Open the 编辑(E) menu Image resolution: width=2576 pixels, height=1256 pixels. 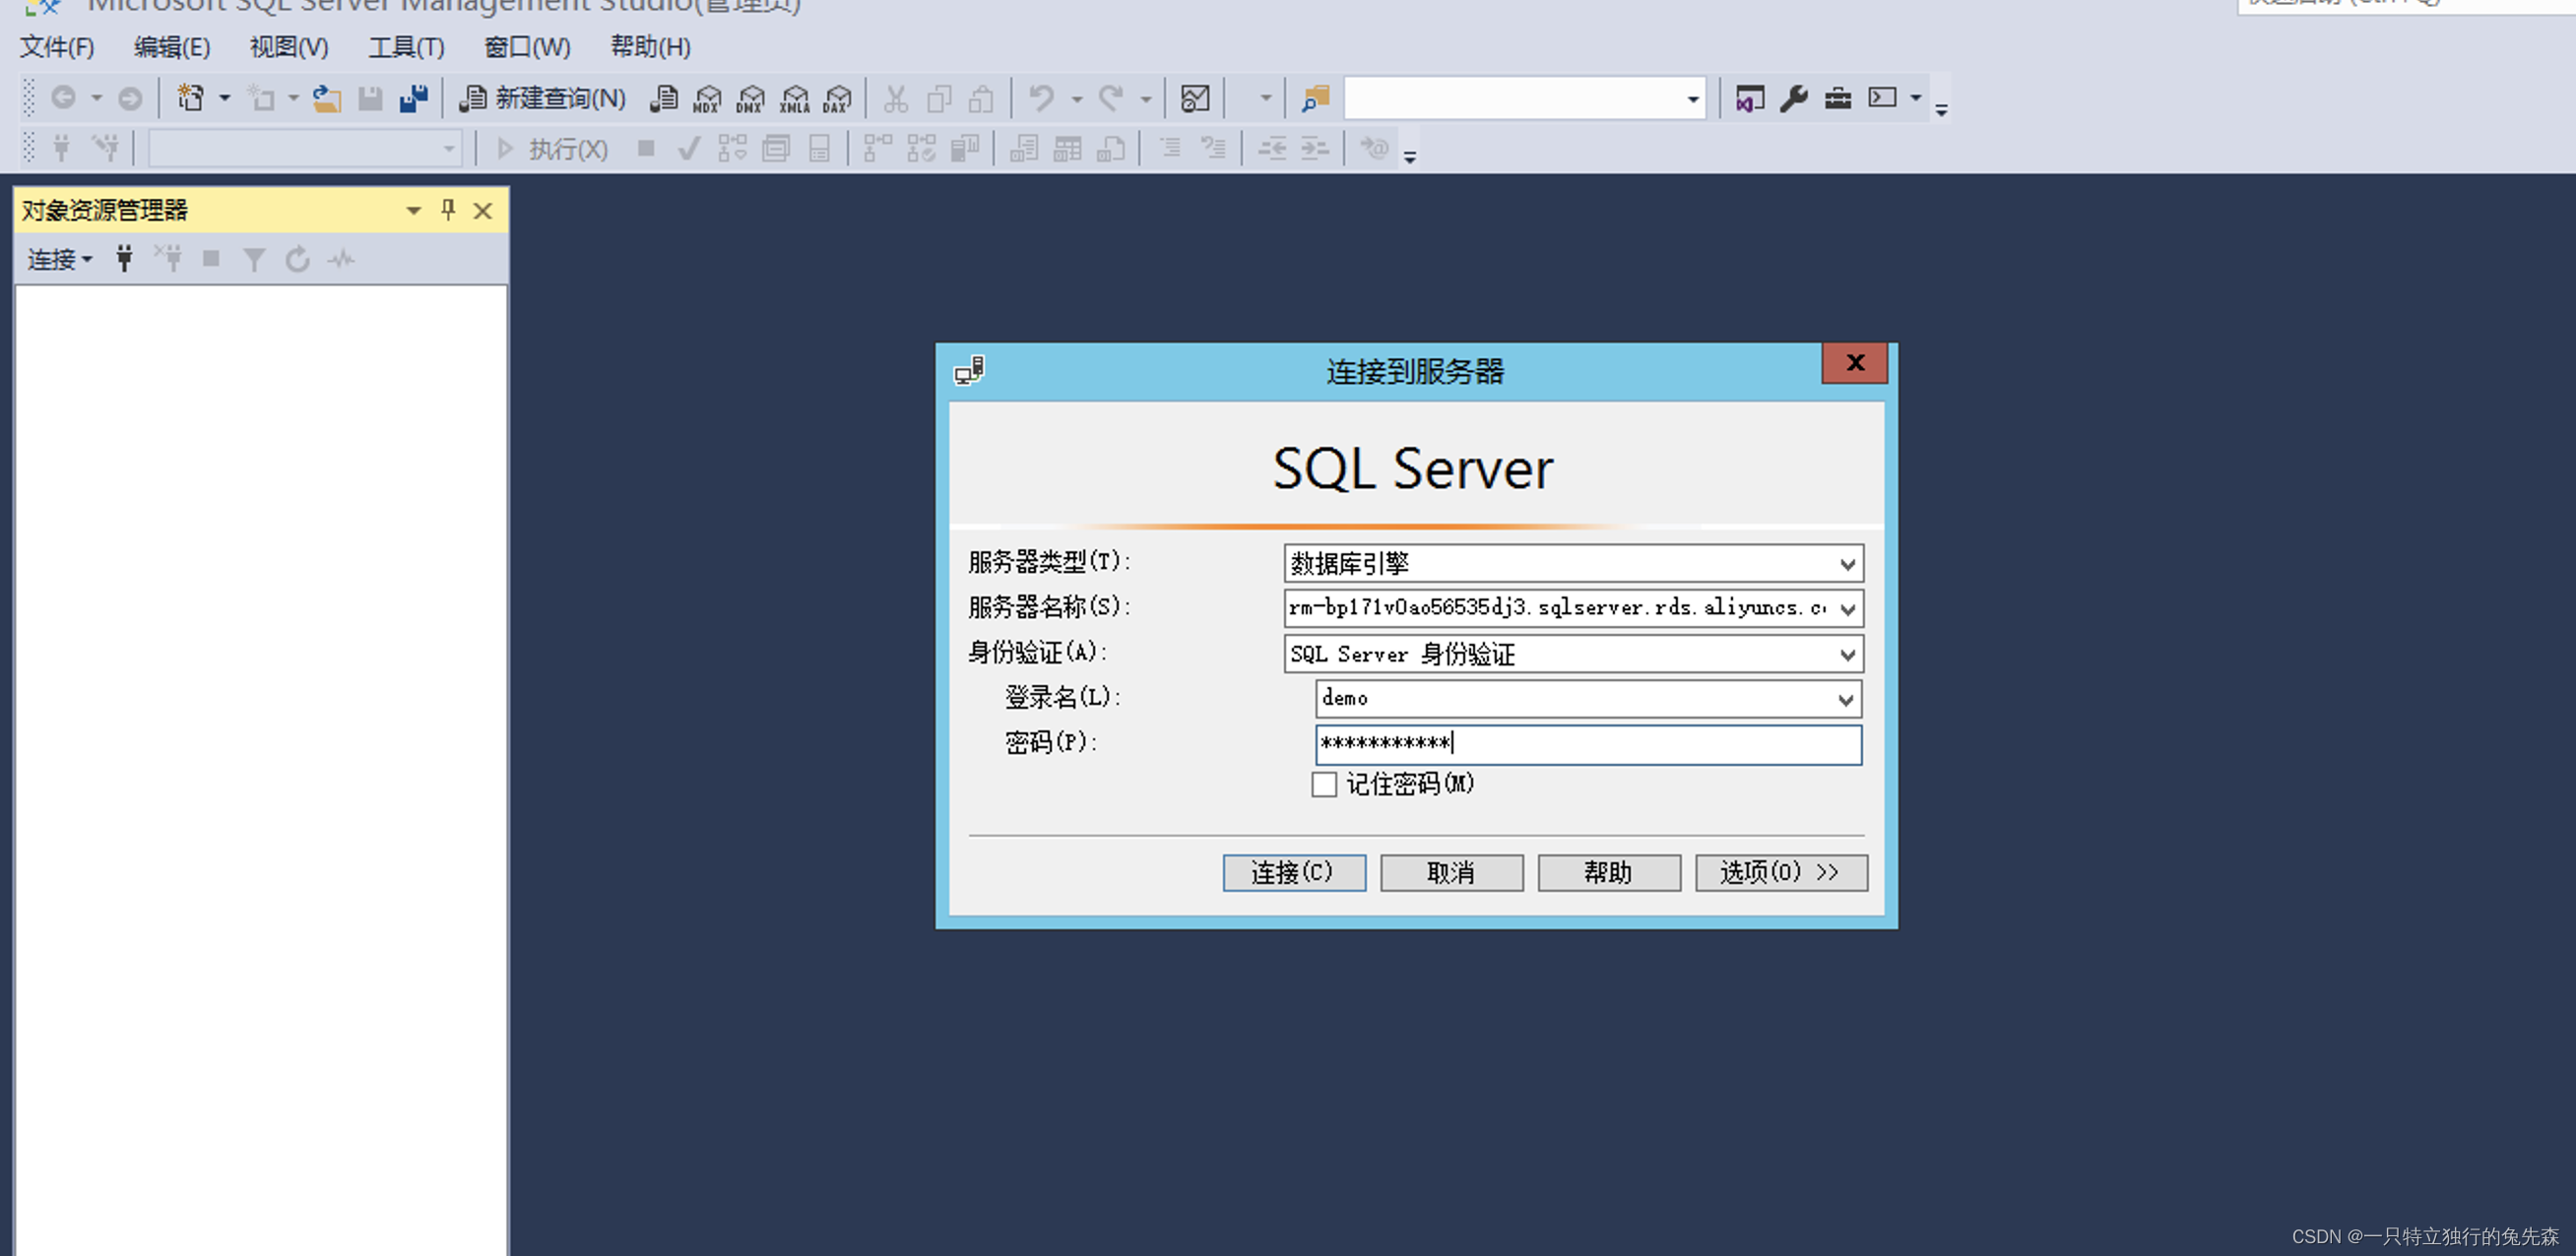172,47
